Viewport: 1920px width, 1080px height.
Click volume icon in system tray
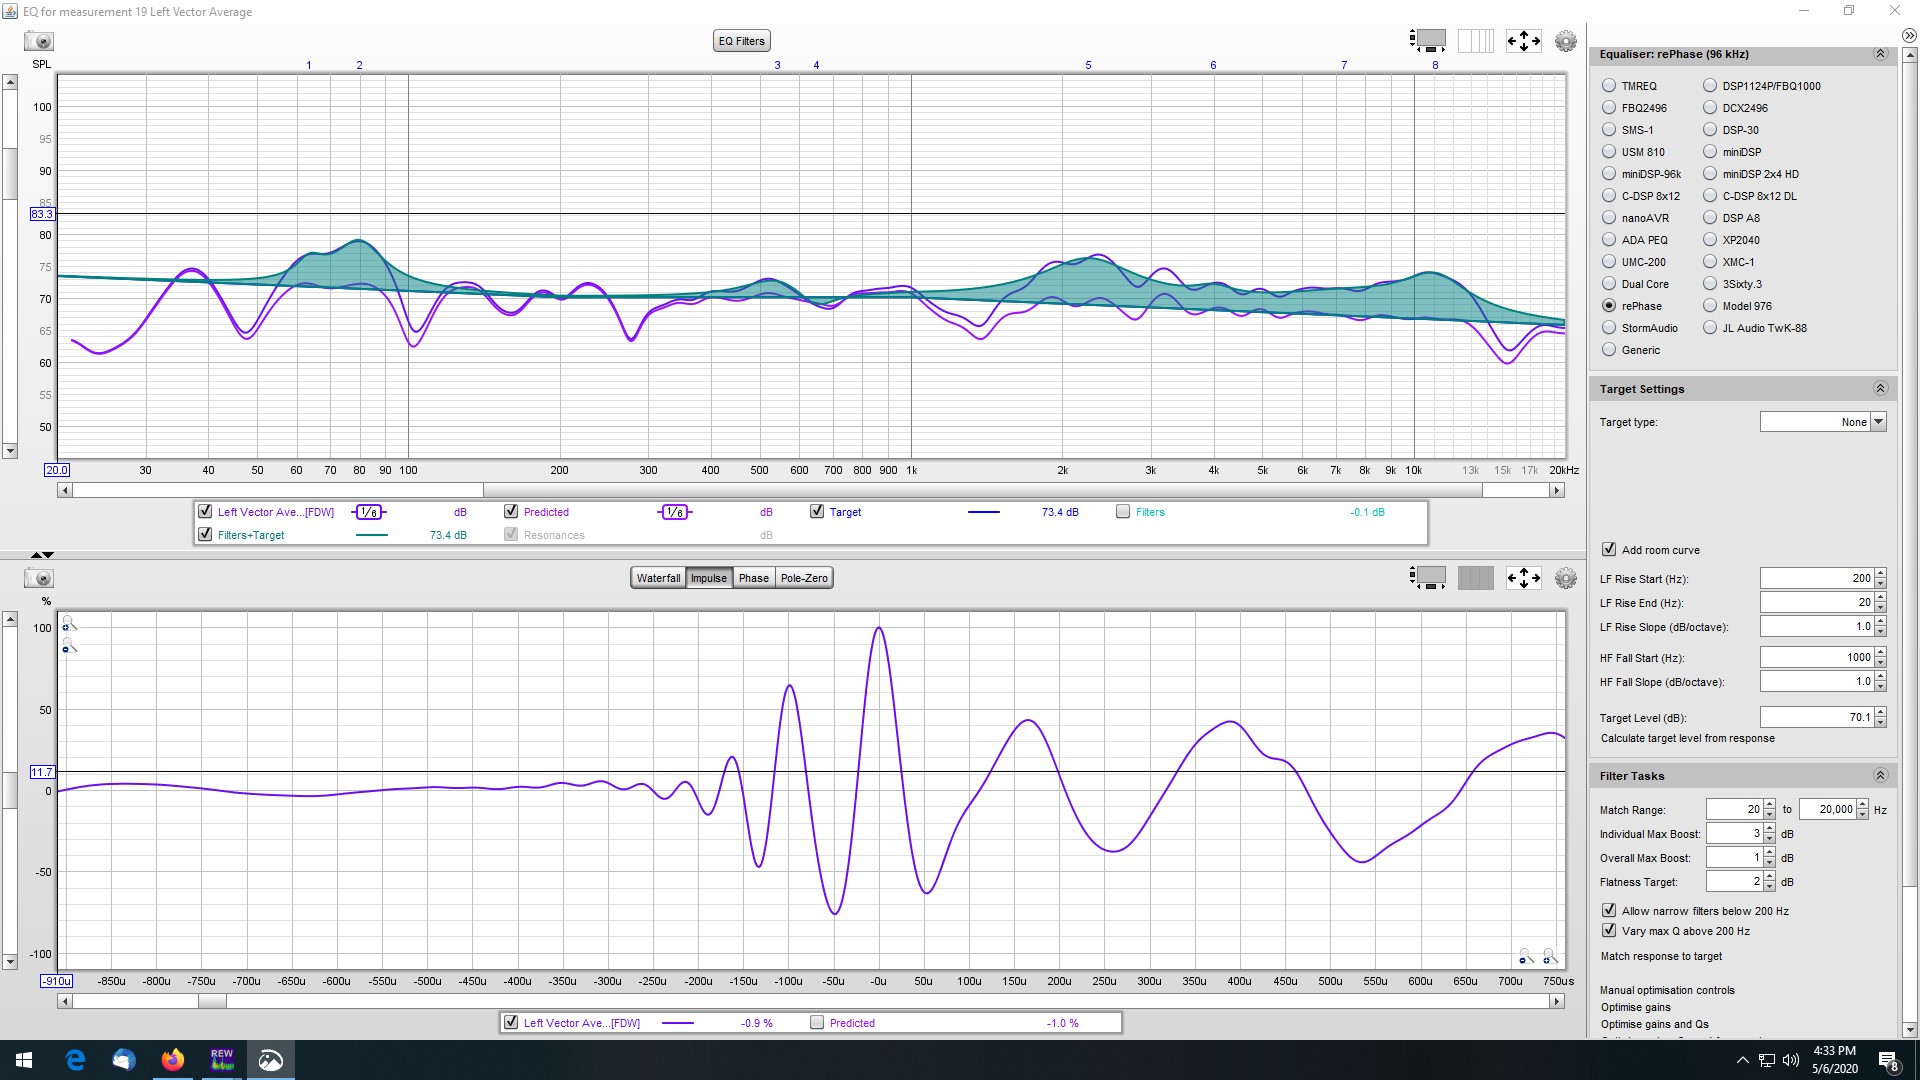[x=1790, y=1060]
